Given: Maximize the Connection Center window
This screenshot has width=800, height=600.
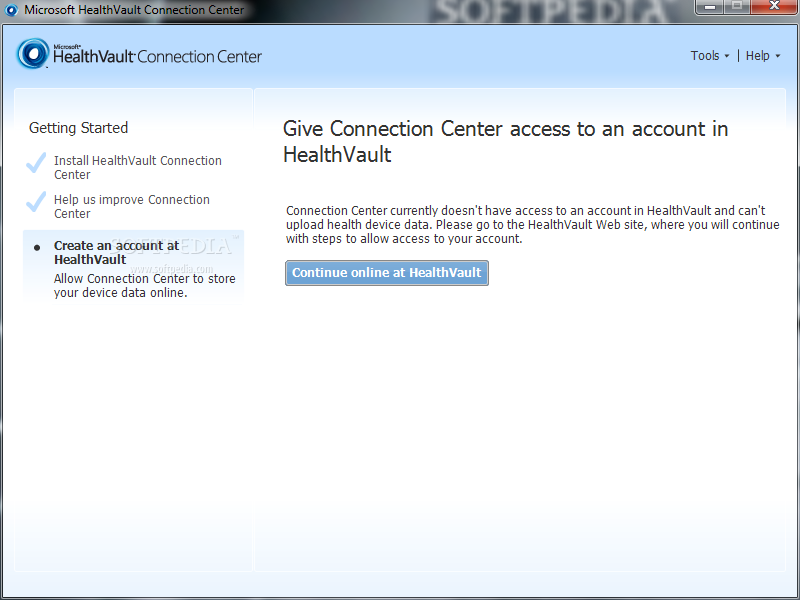Looking at the screenshot, I should click(x=737, y=7).
